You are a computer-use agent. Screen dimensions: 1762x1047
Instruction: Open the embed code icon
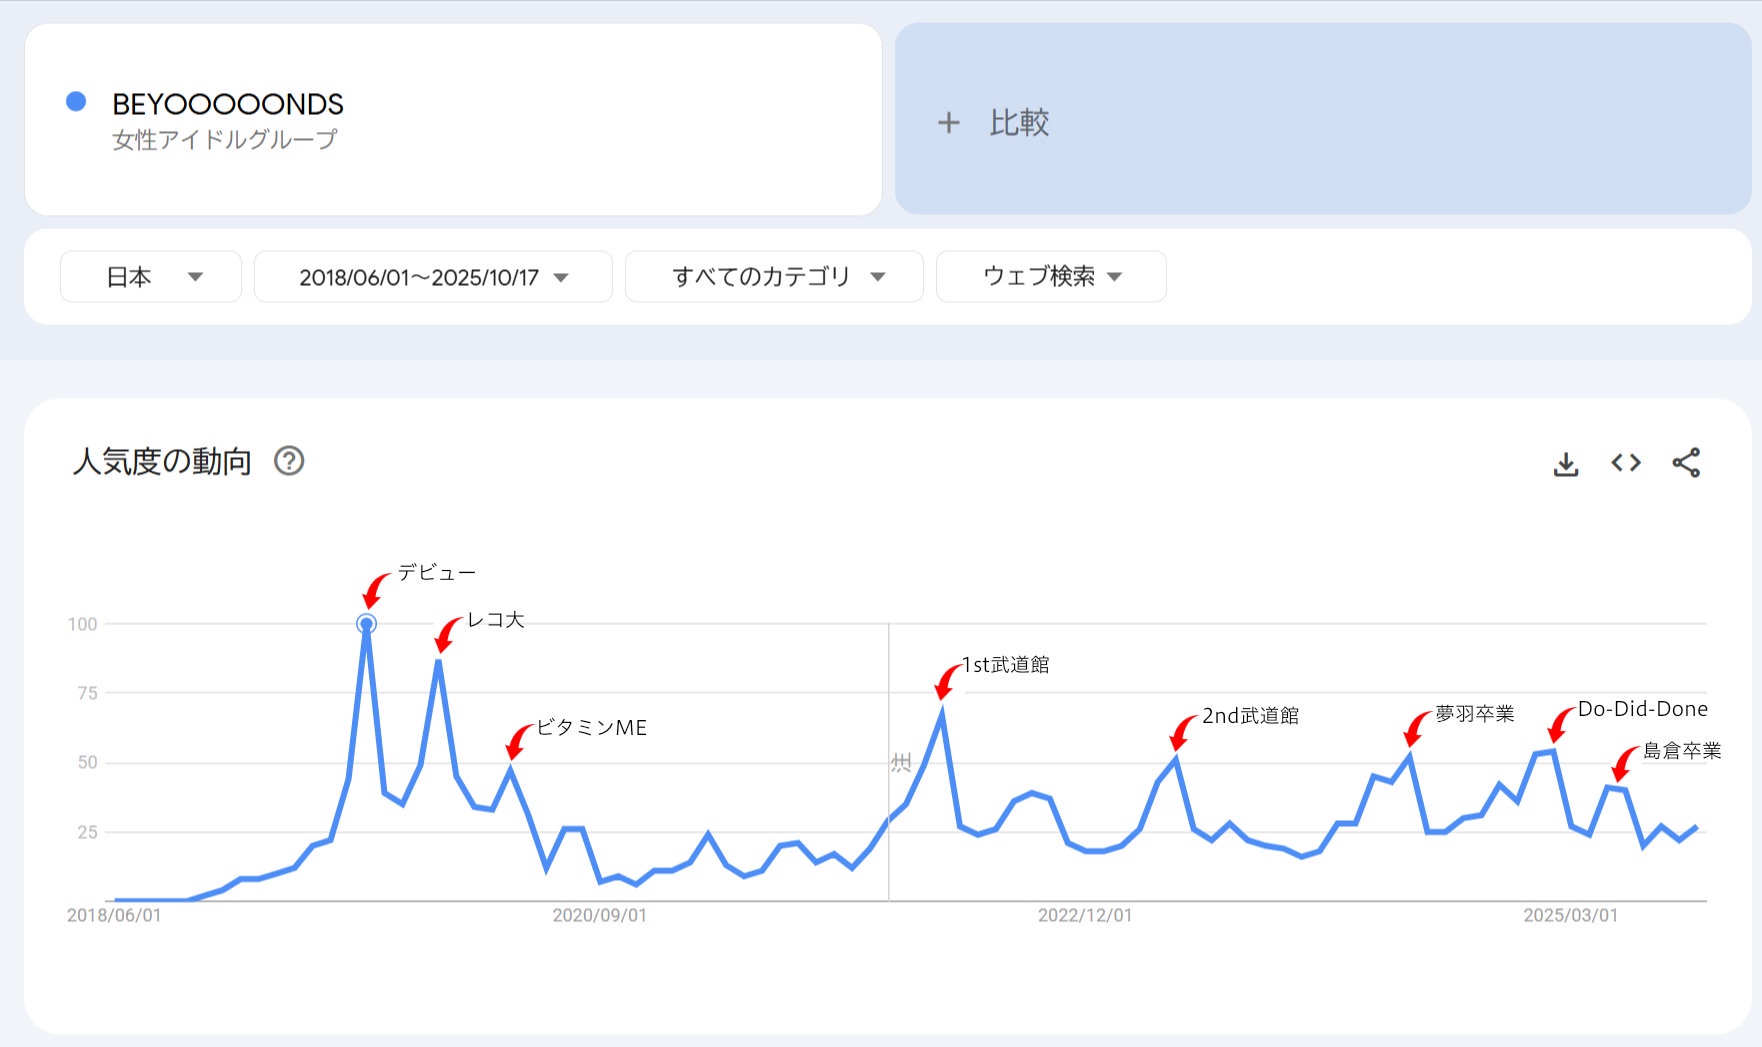1626,463
